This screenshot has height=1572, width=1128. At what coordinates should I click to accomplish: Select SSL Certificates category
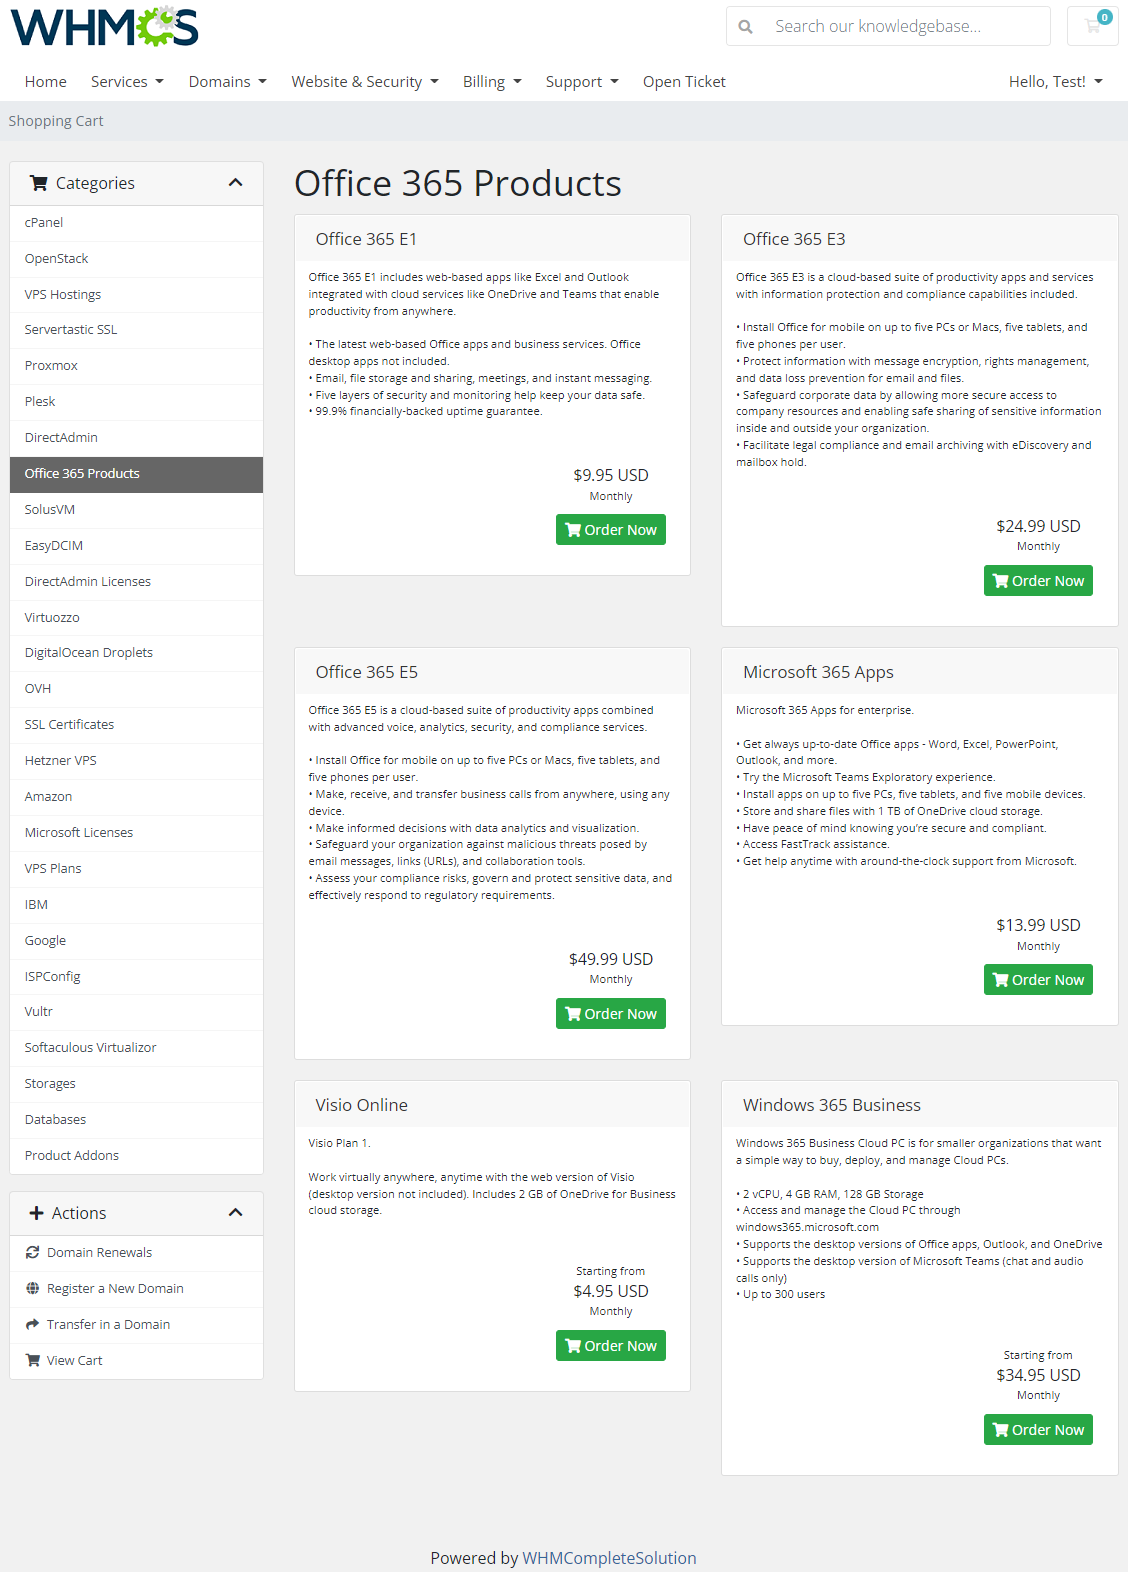(137, 725)
